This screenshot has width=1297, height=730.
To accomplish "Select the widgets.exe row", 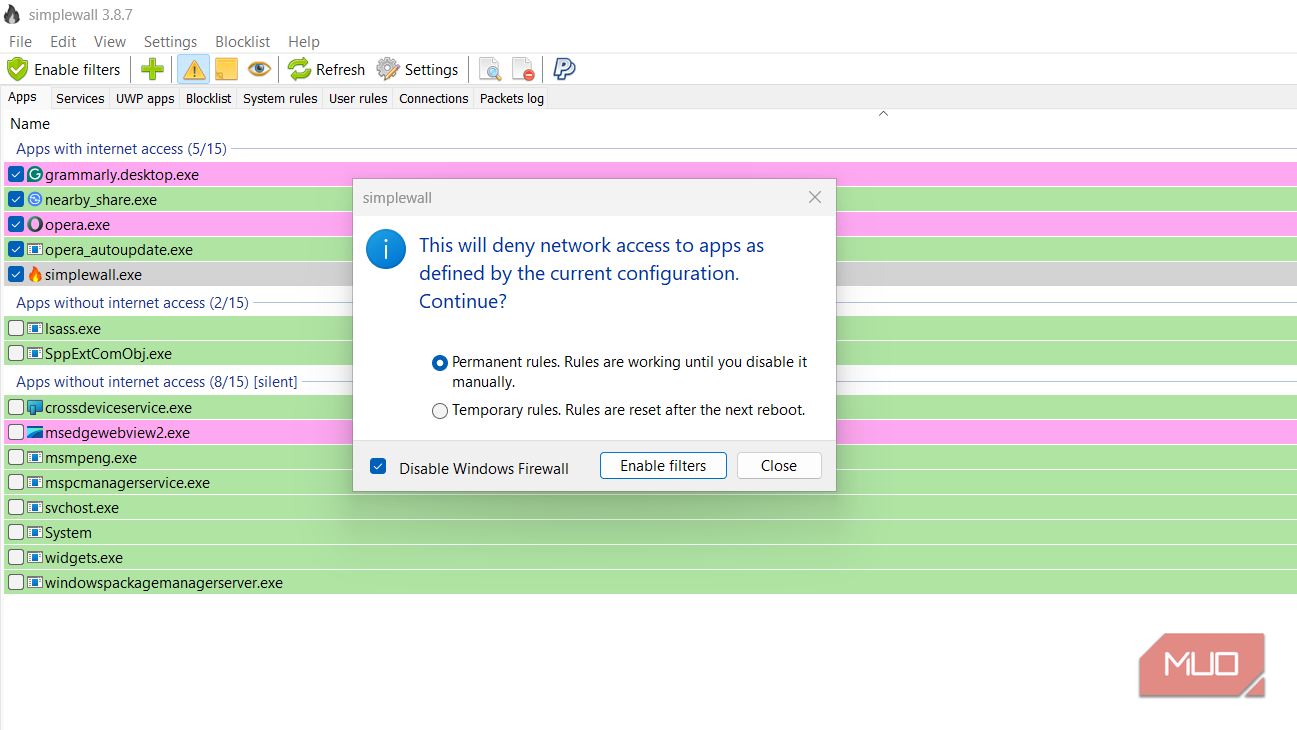I will point(650,557).
